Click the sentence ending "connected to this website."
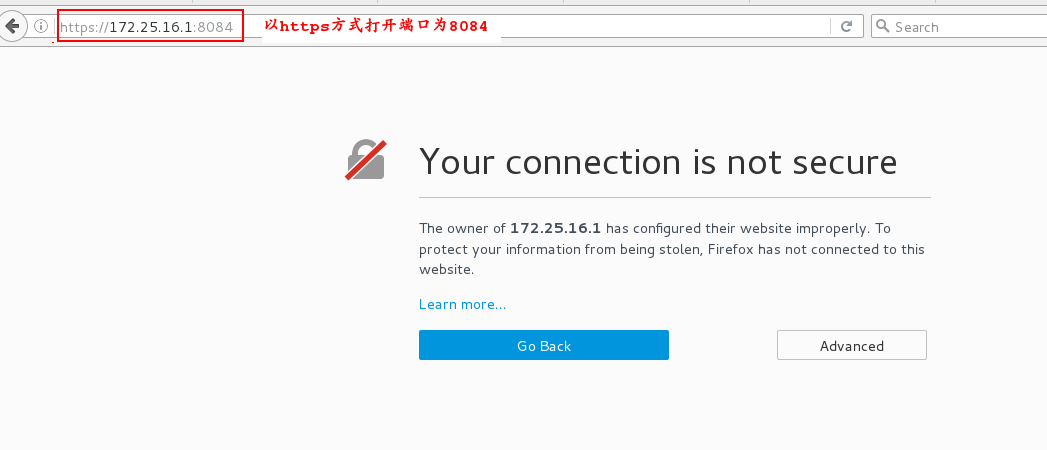The height and width of the screenshot is (450, 1047). [x=671, y=259]
